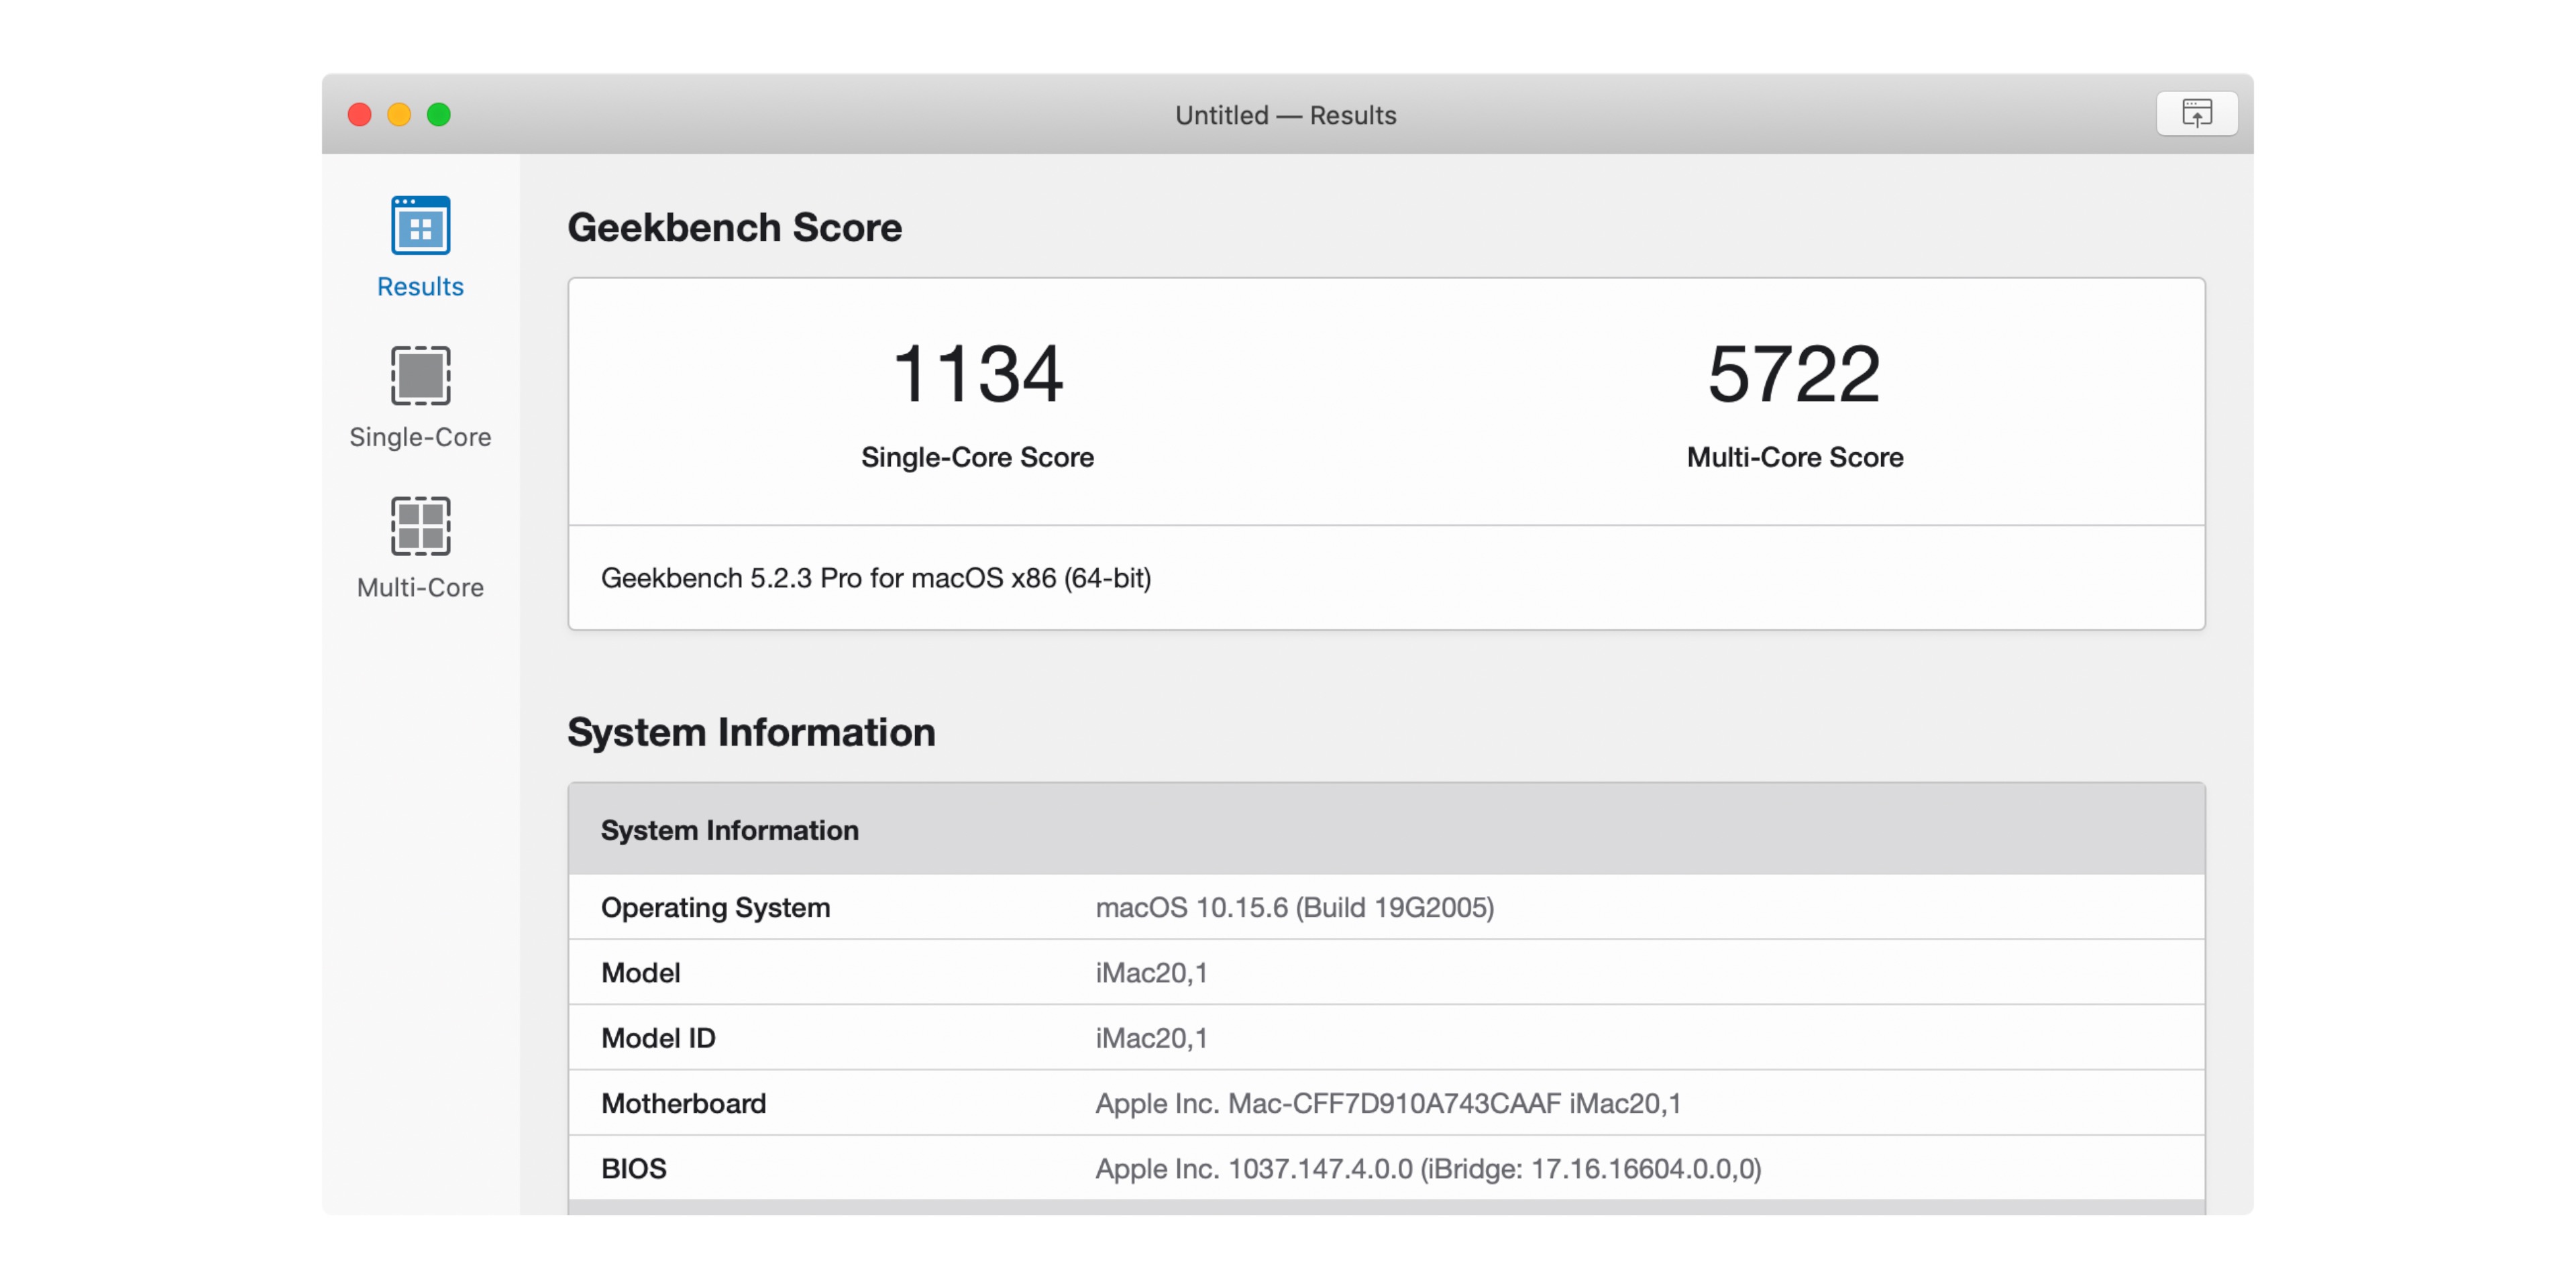Click the Geekbench 5.2.3 Pro version text

pos(876,578)
